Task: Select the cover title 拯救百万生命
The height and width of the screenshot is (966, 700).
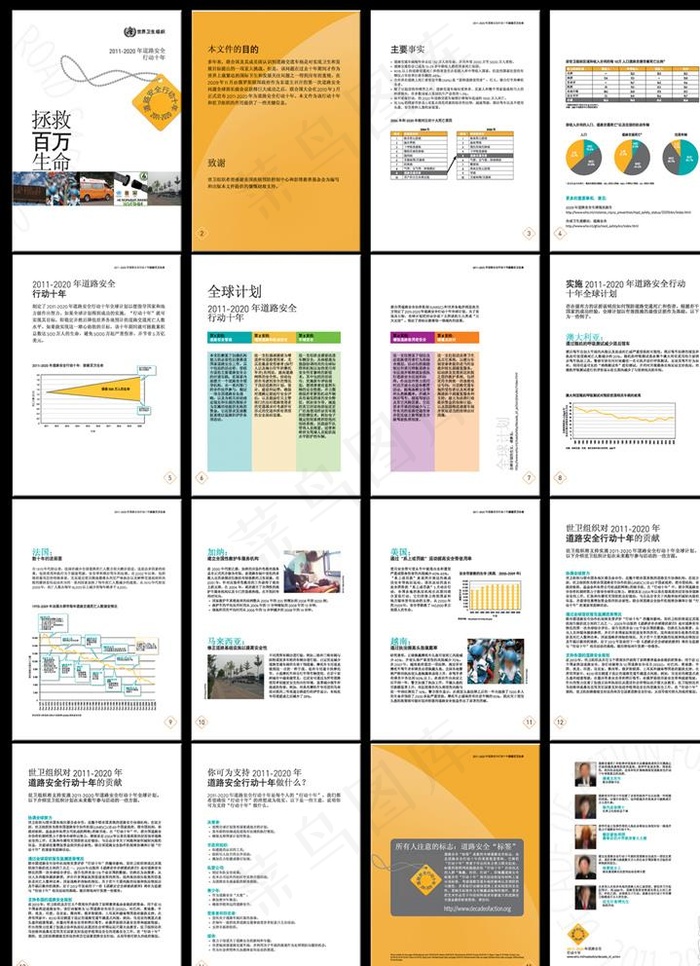Action: click(52, 140)
